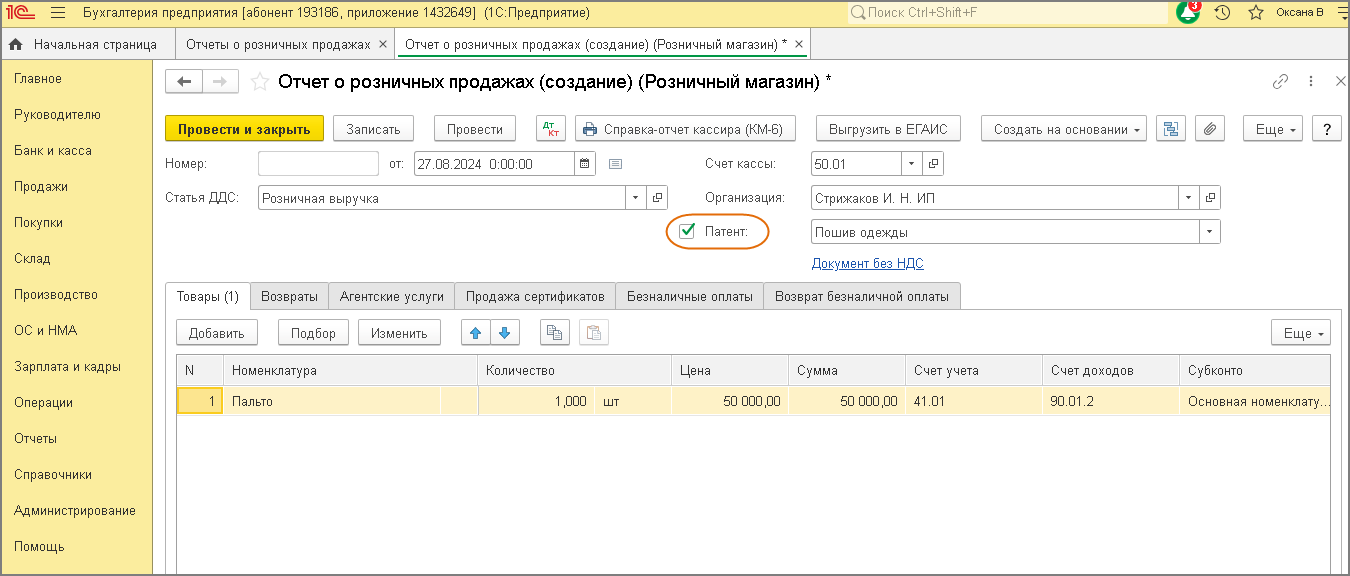1350x576 pixels.
Task: Select the Пальто nomenclature cell
Action: tap(332, 402)
